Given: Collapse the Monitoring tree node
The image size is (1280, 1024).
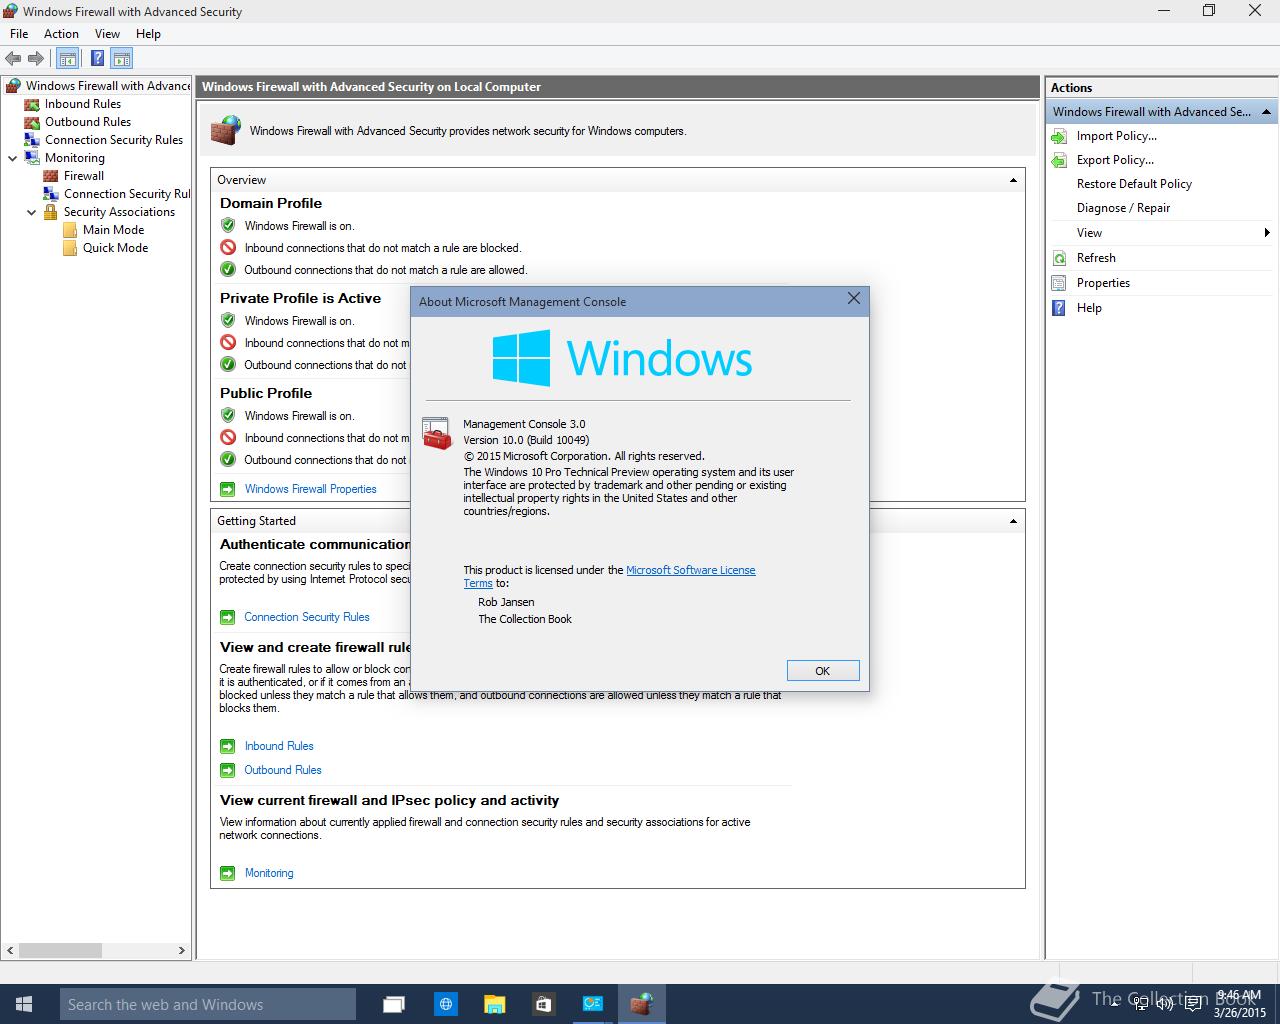Looking at the screenshot, I should (x=13, y=158).
